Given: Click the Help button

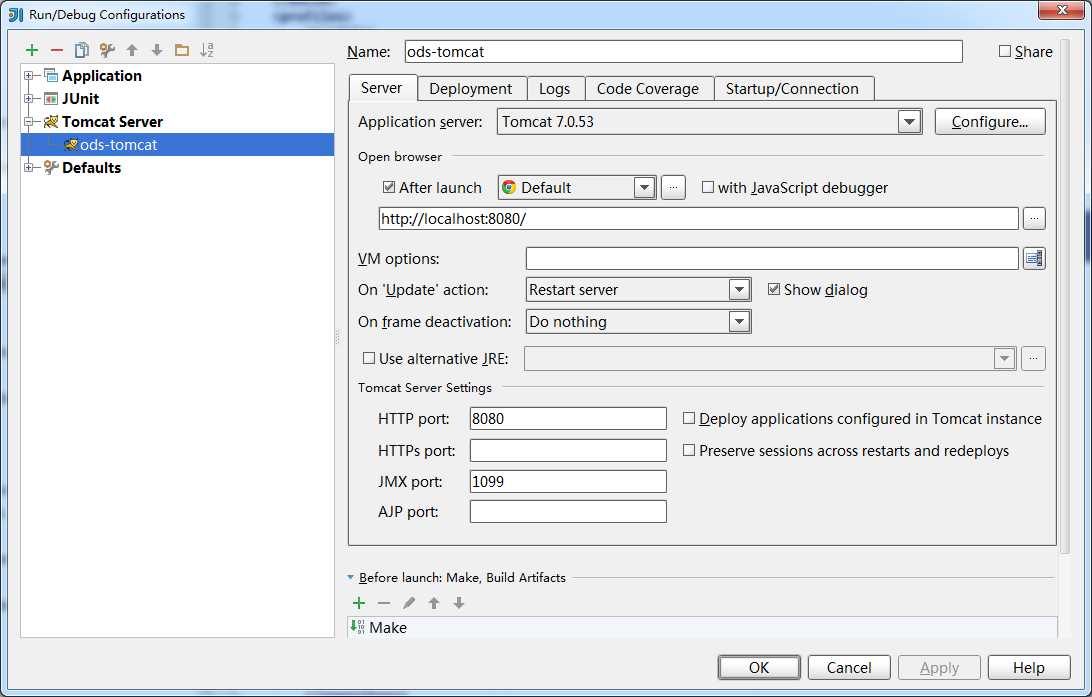Looking at the screenshot, I should (x=1029, y=668).
